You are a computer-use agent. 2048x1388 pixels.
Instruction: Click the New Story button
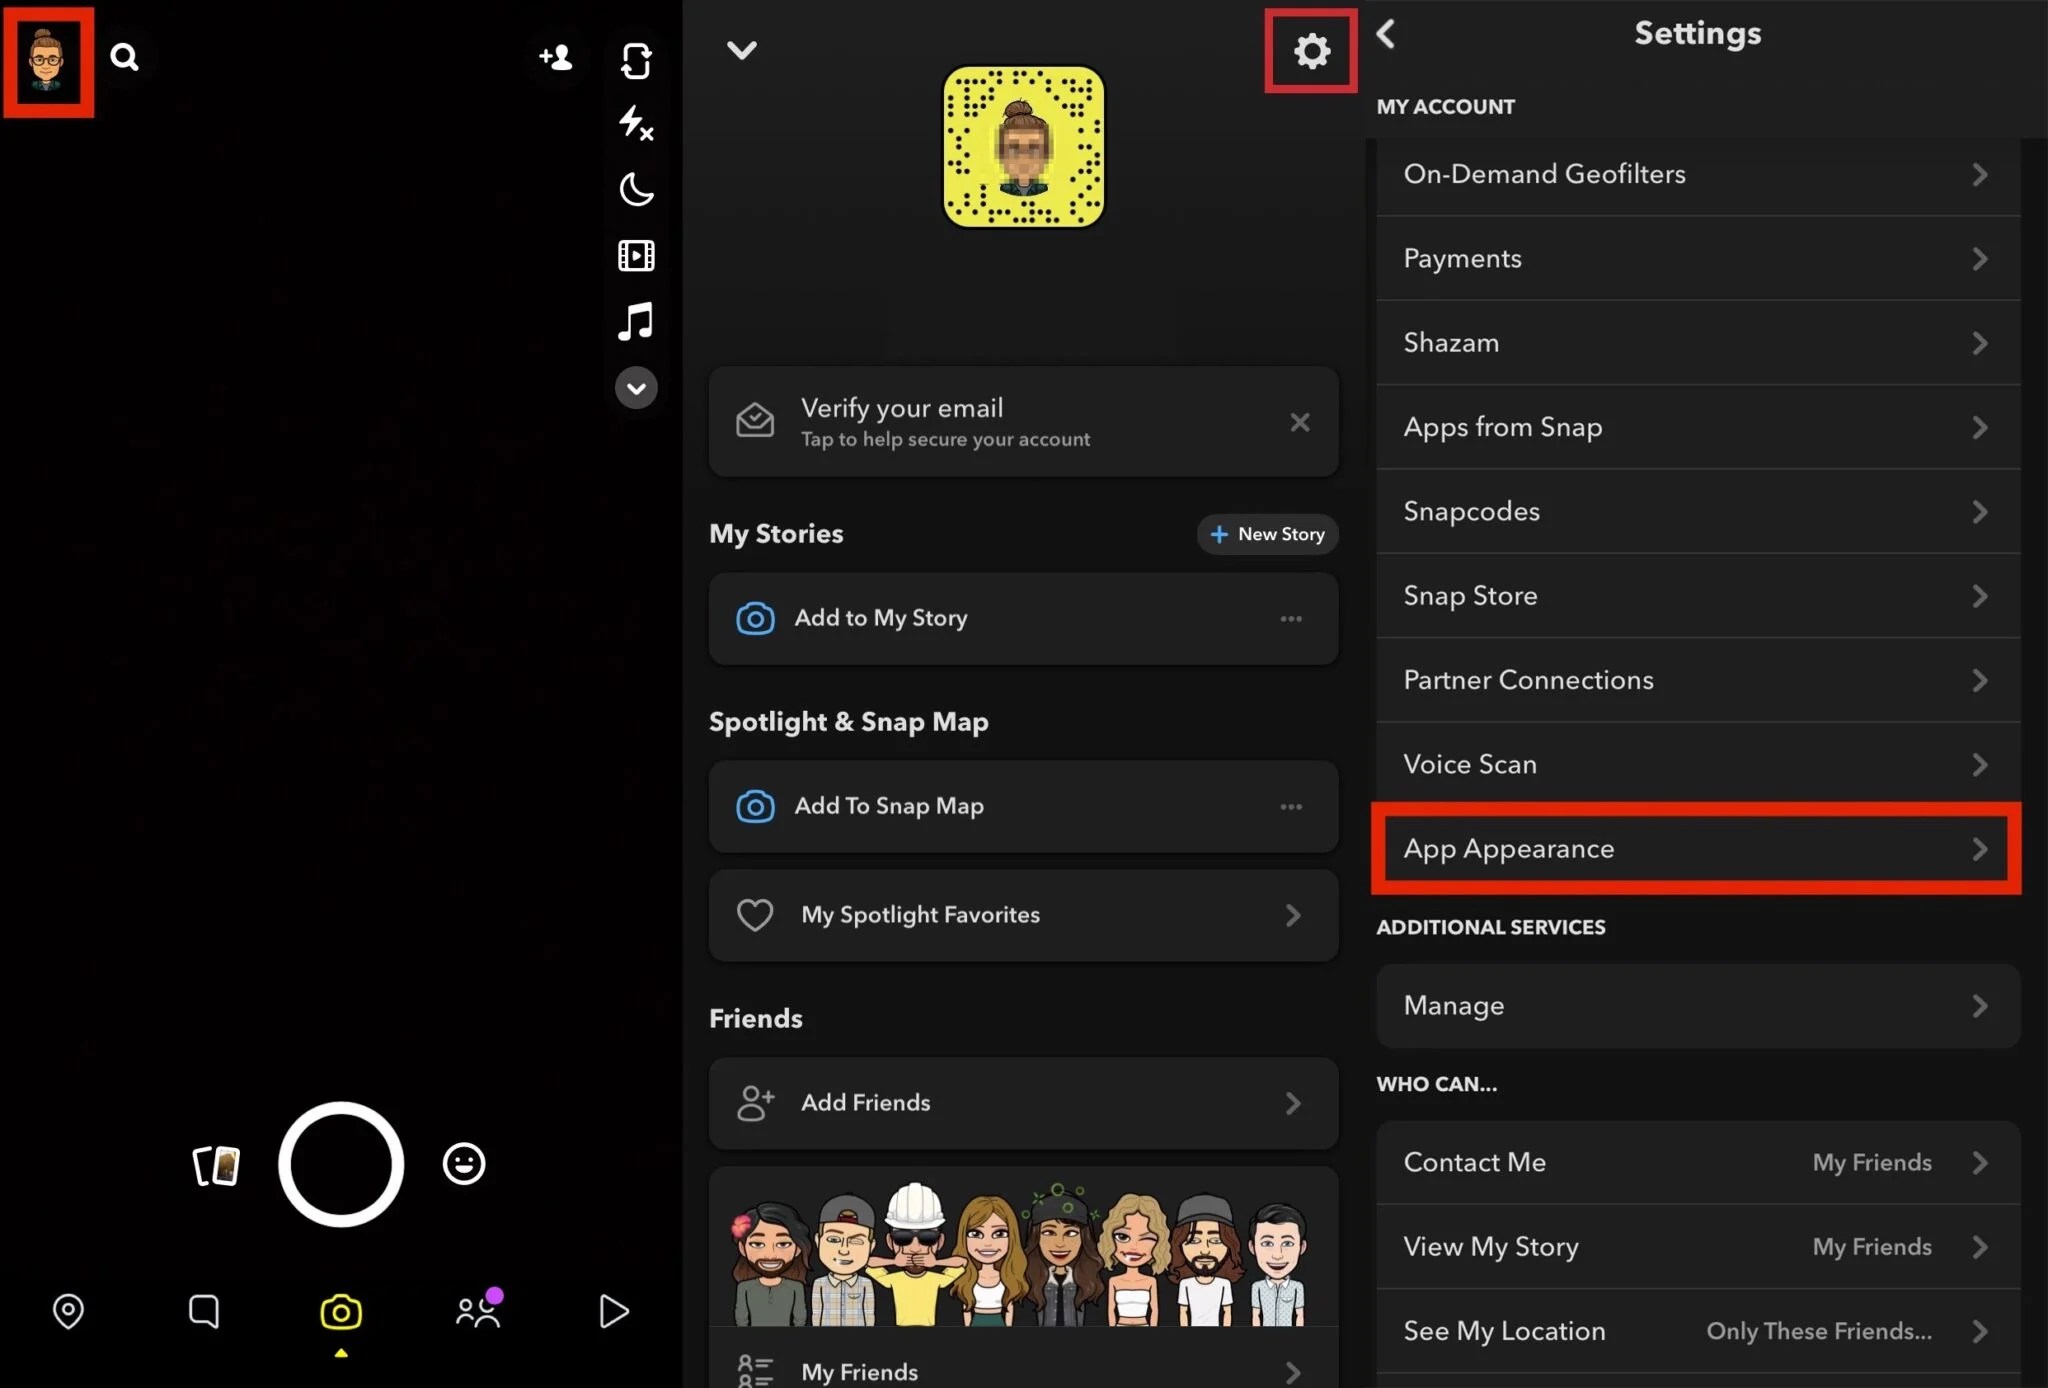pos(1266,534)
